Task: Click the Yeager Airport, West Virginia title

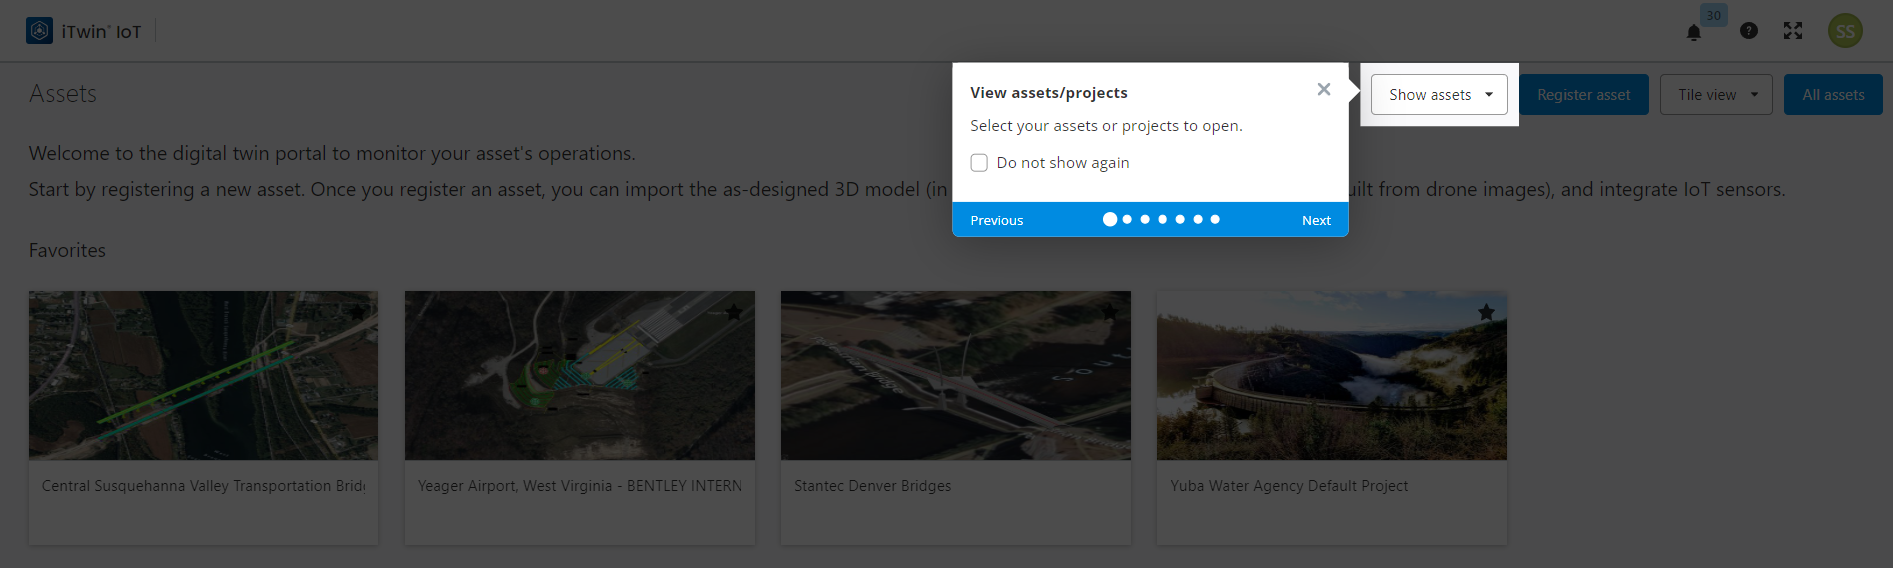Action: [x=579, y=486]
